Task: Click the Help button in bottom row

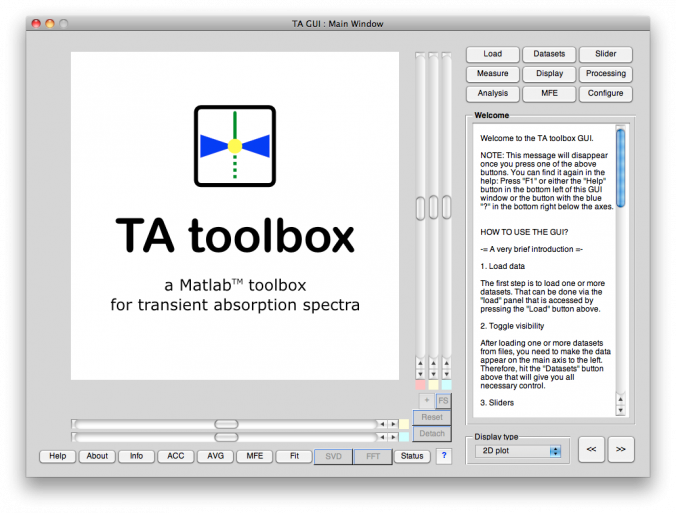Action: coord(57,456)
